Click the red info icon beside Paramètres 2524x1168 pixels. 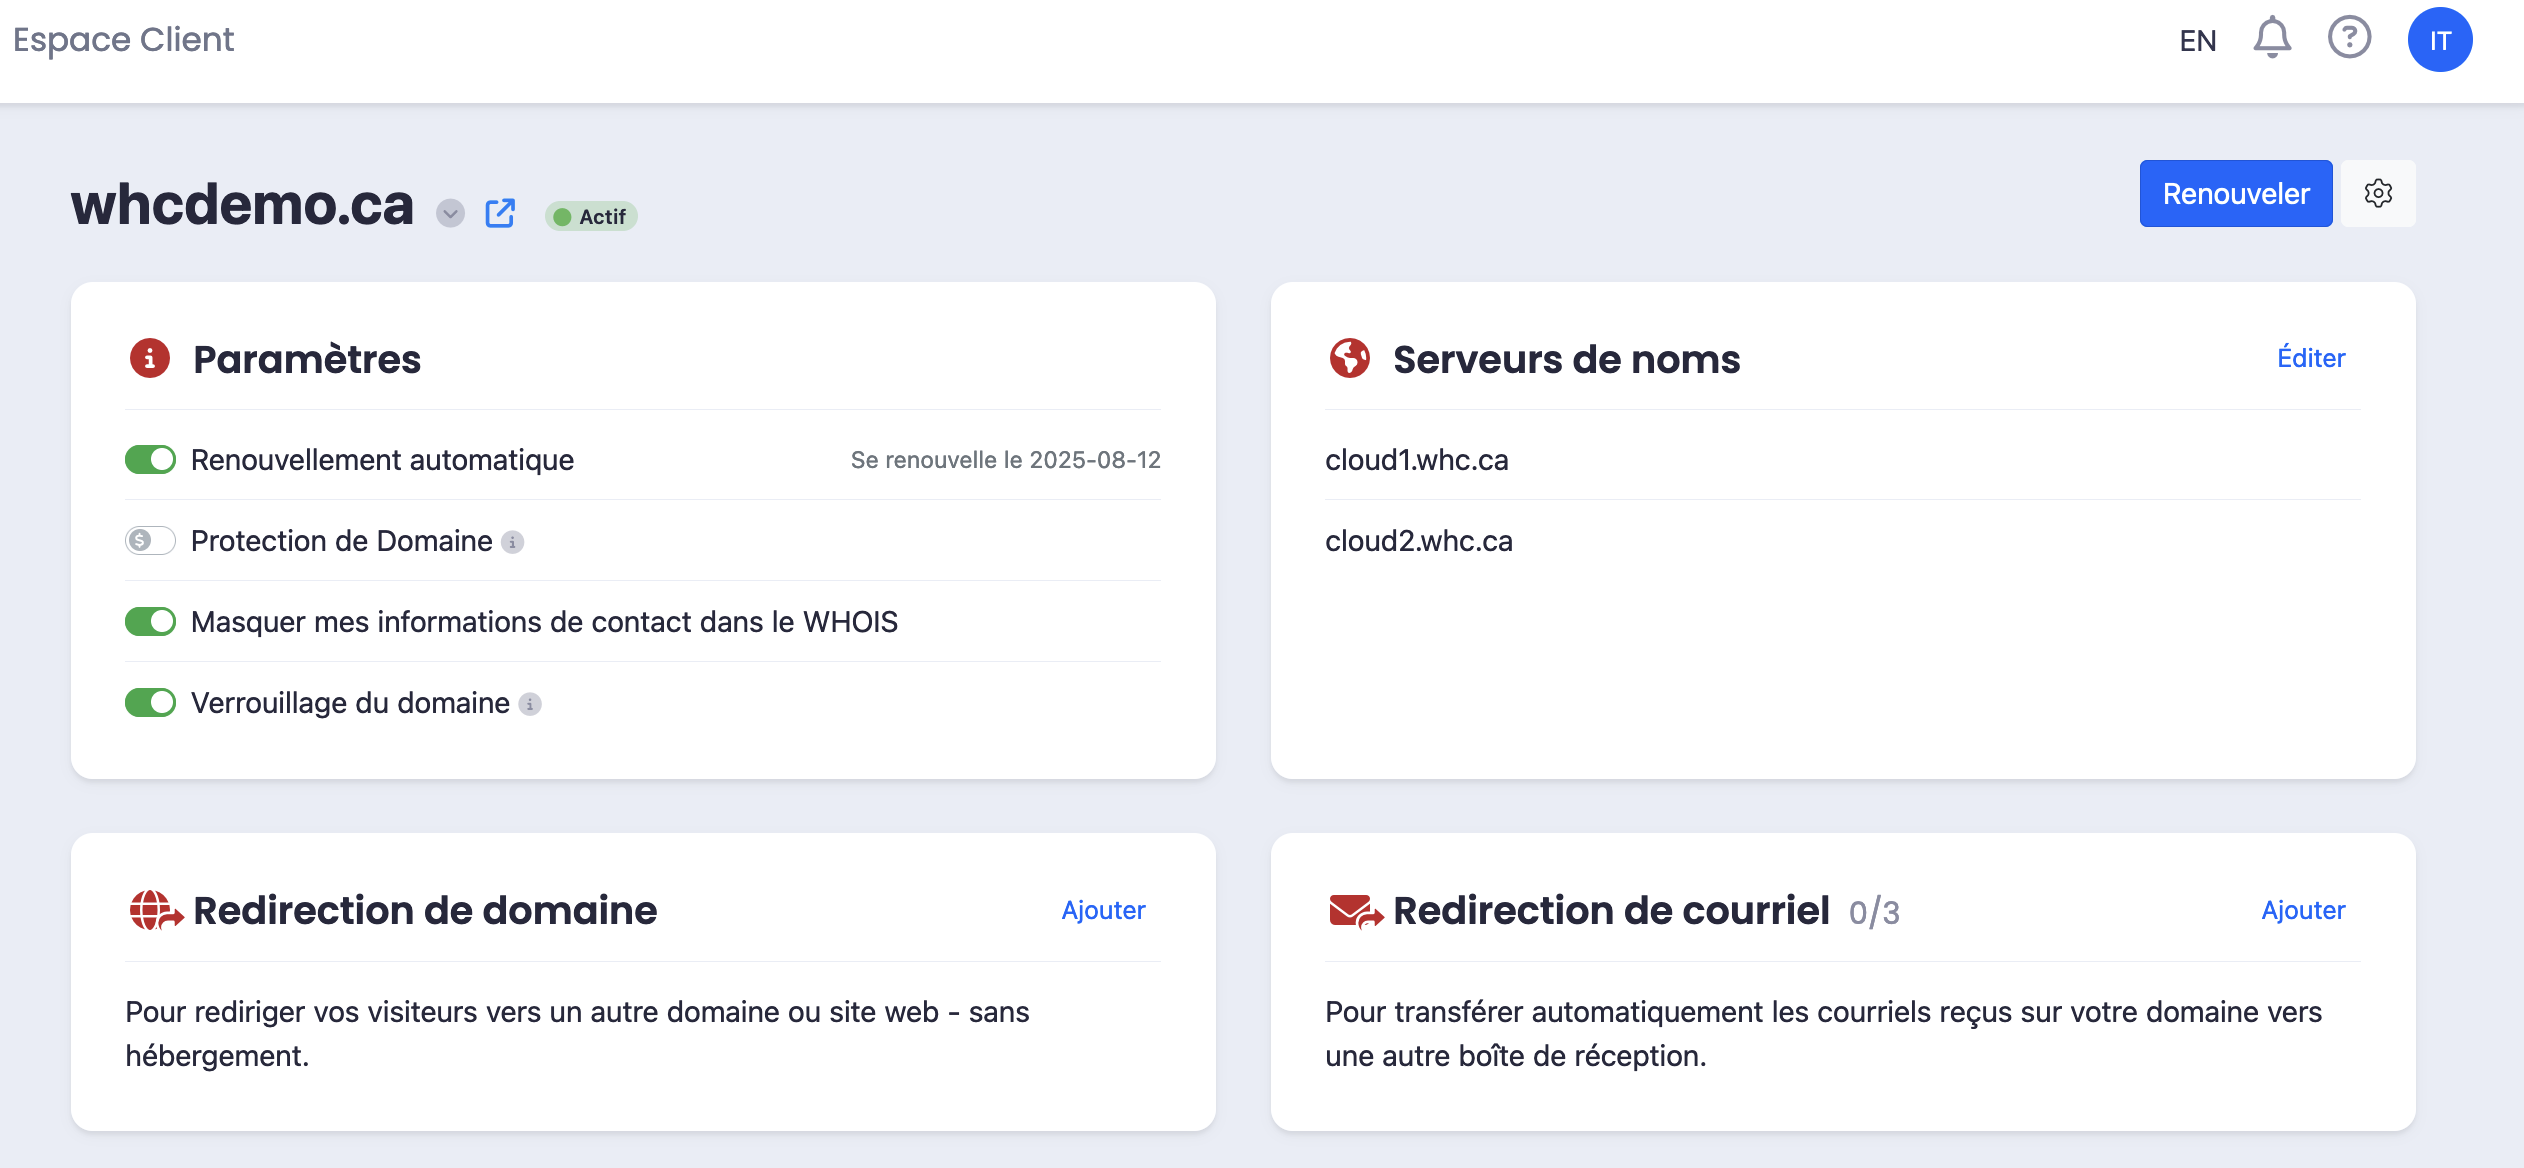pos(149,358)
